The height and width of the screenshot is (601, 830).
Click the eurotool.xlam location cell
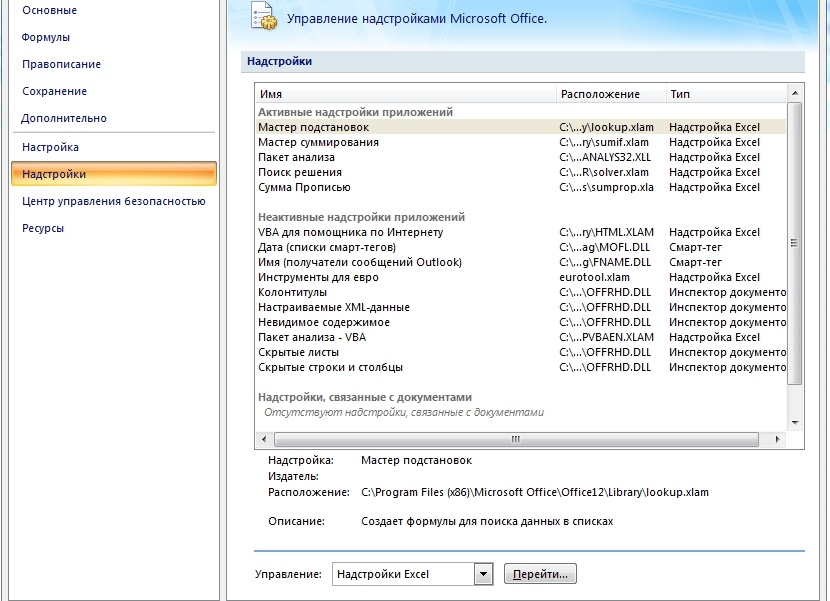[x=594, y=277]
